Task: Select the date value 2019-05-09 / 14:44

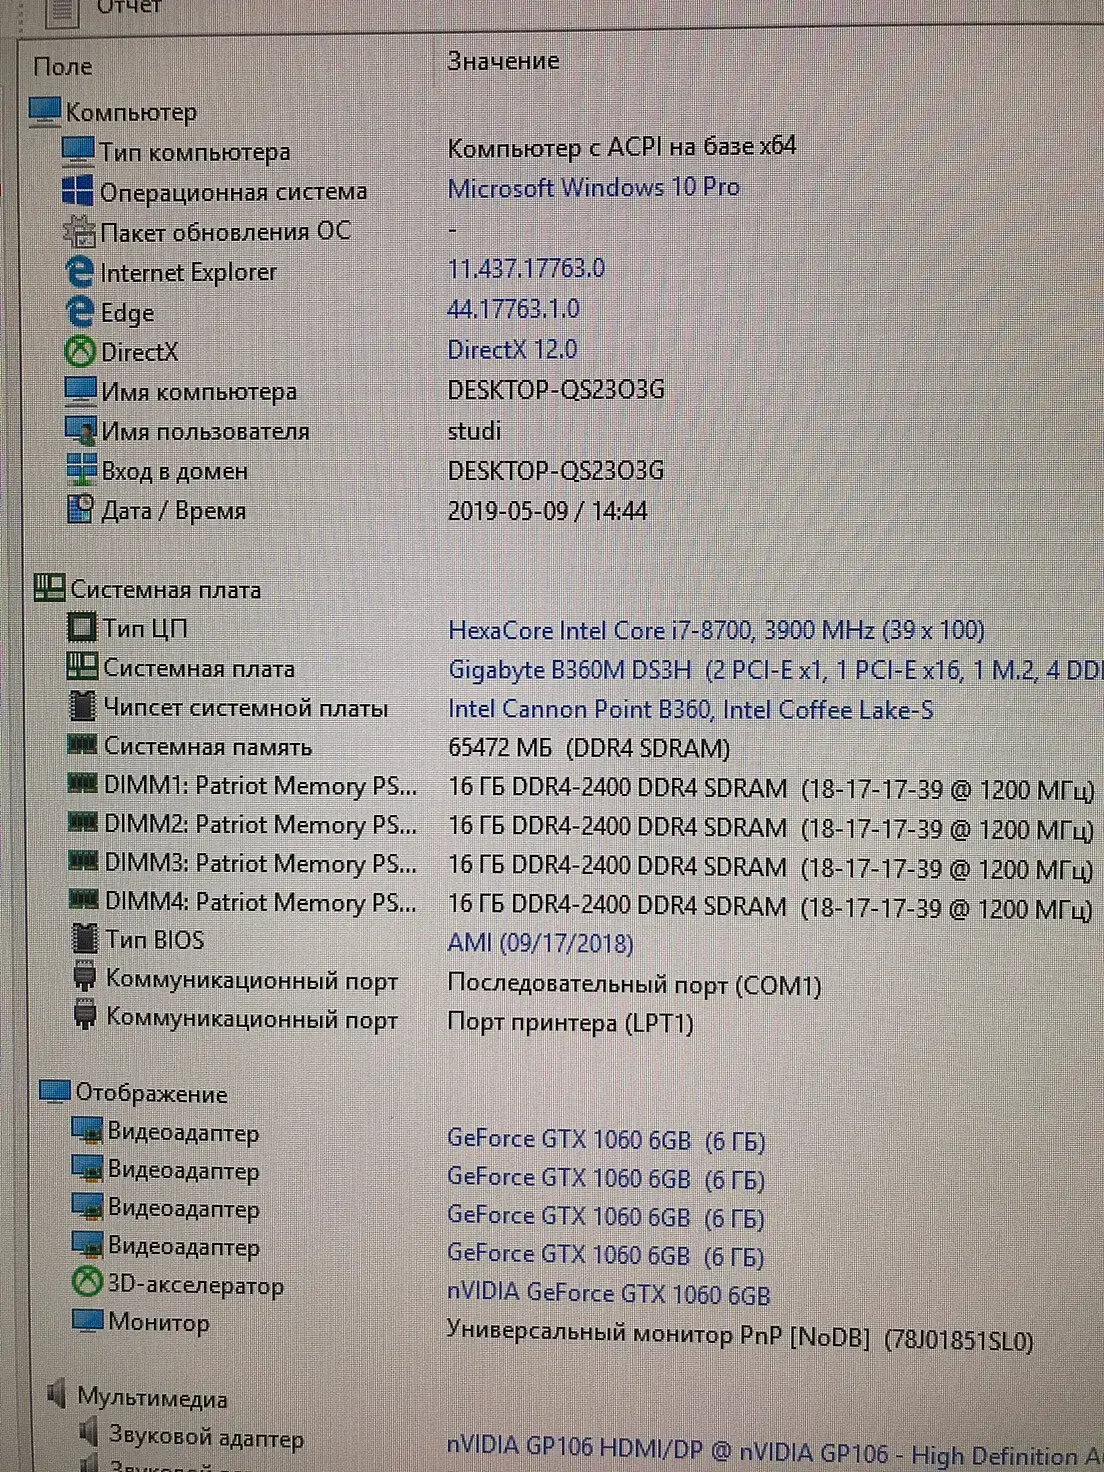Action: coord(547,511)
